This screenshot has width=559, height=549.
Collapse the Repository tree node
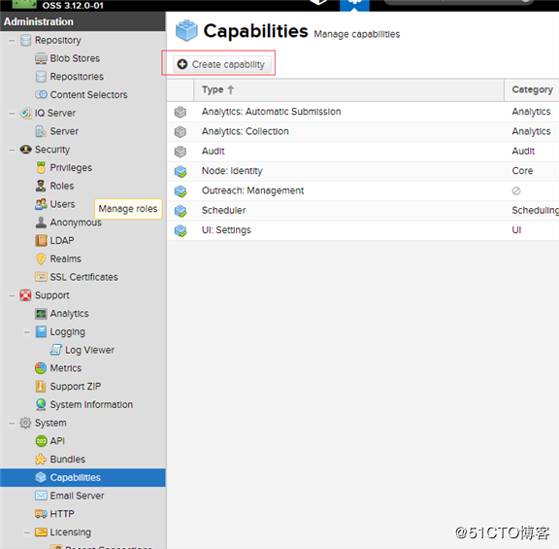tap(12, 41)
